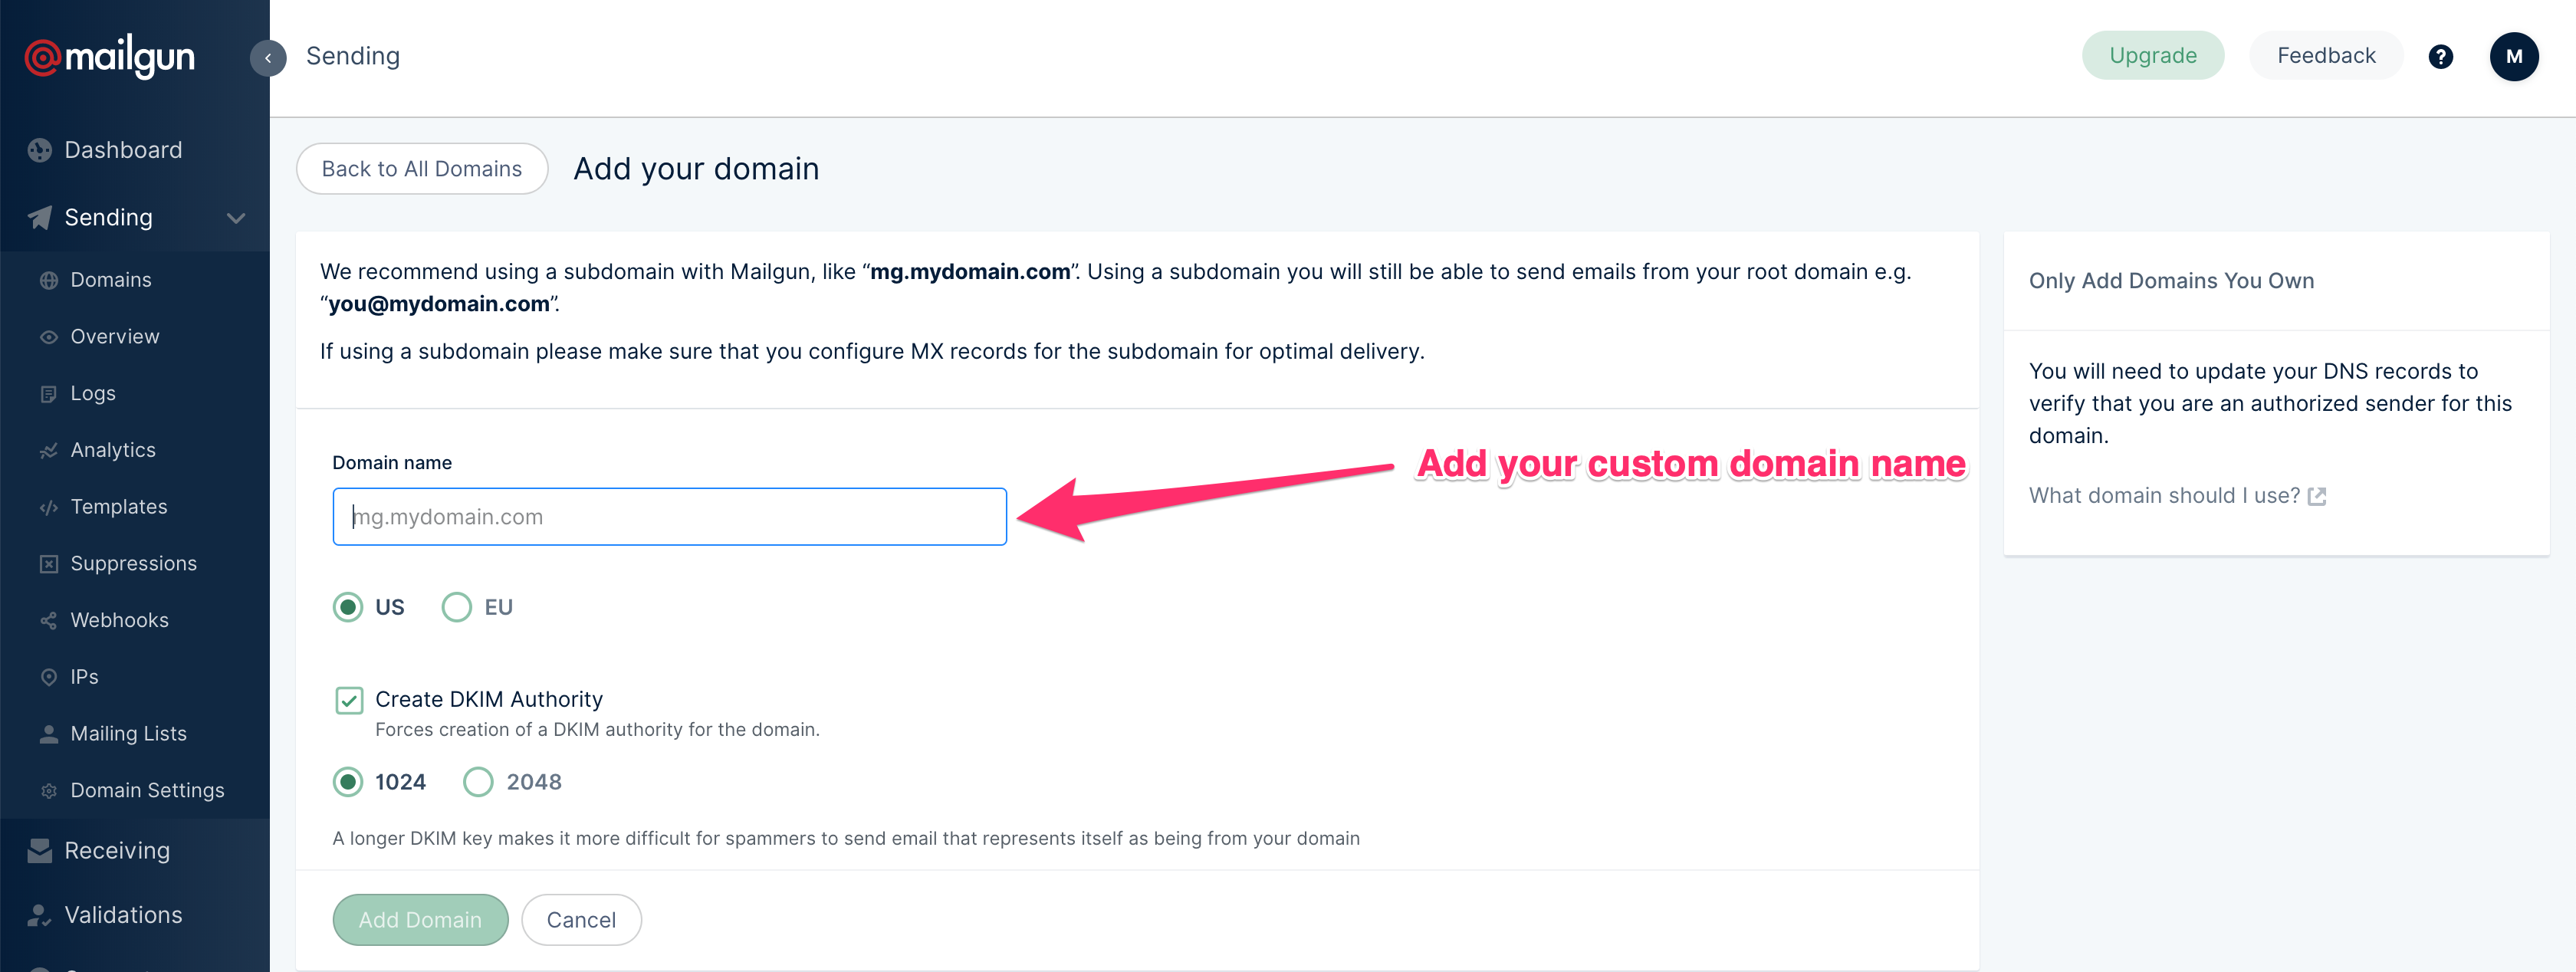Focus the Domain name input field

669,517
